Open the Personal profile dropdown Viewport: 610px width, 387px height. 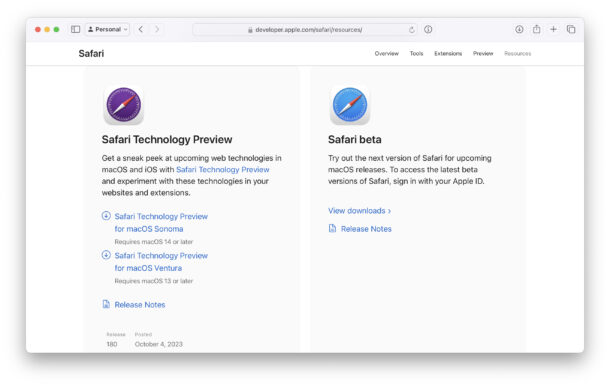(108, 29)
